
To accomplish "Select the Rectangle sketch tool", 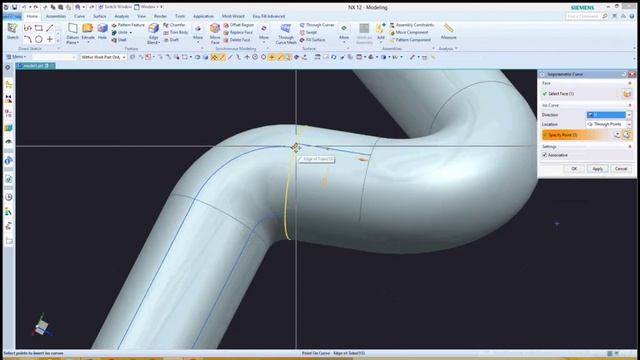I will coord(38,28).
